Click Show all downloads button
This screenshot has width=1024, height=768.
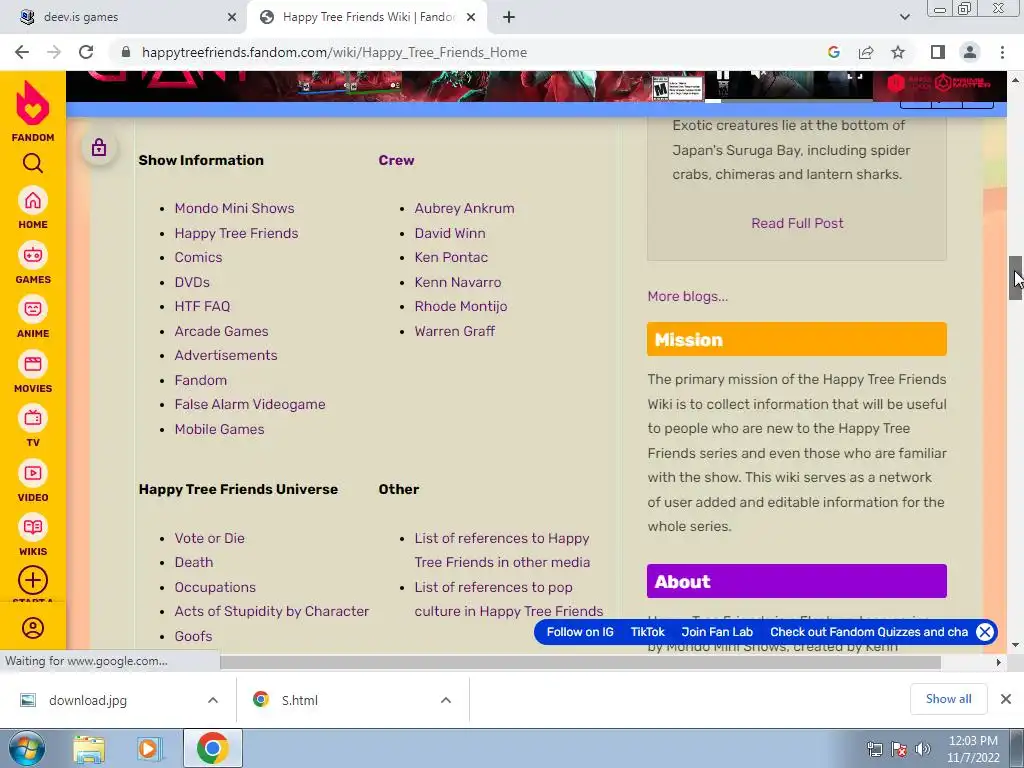coord(948,699)
